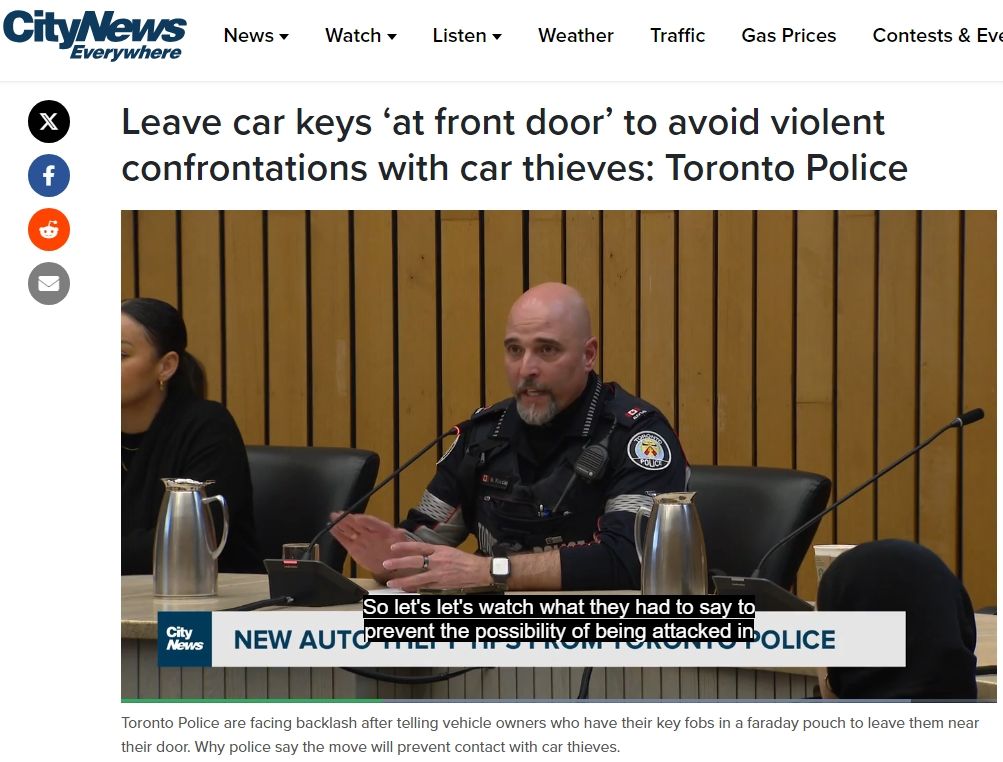Click the video progress bar
The width and height of the screenshot is (1003, 762).
click(558, 701)
